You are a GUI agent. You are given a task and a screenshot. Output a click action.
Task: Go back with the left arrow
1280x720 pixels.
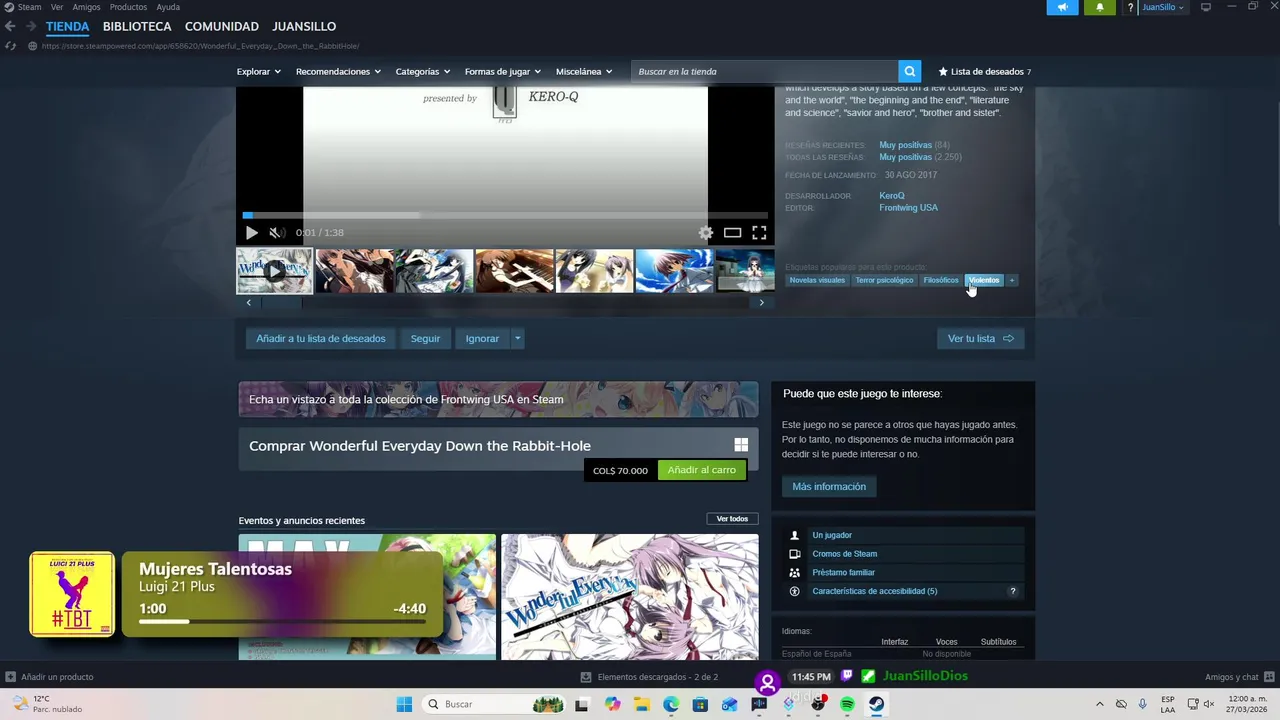(10, 26)
